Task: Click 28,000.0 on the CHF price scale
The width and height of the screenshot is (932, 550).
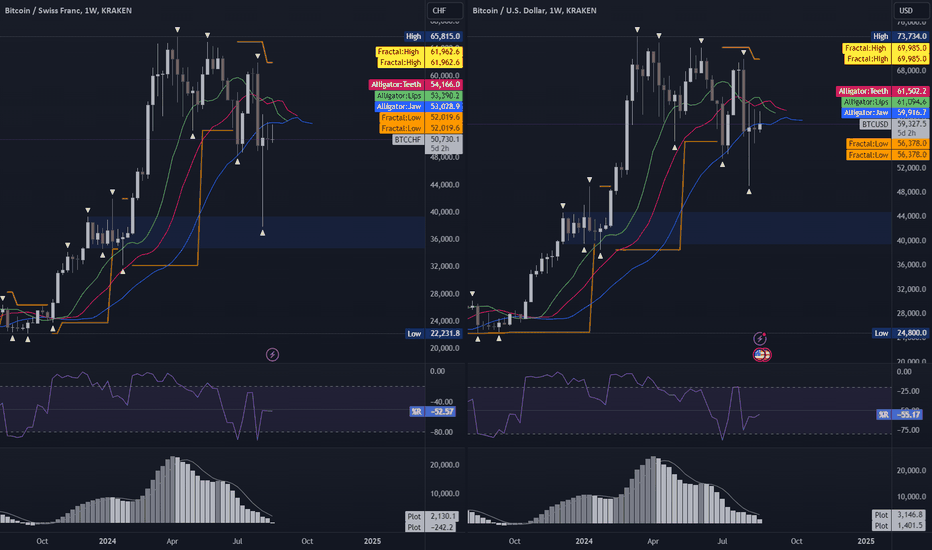Action: 445,294
